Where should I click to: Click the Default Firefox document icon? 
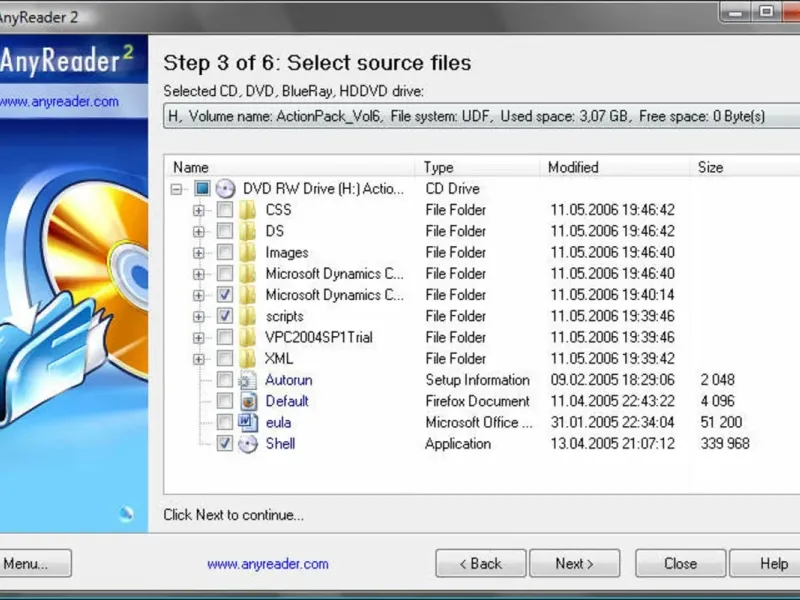248,401
